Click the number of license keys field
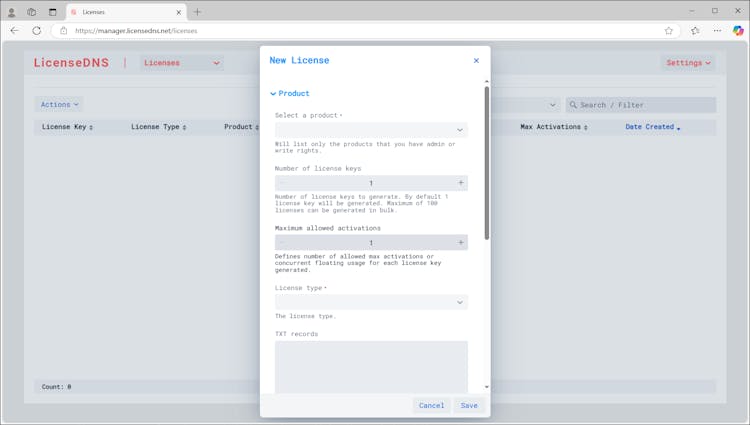The image size is (750, 425). pos(371,183)
